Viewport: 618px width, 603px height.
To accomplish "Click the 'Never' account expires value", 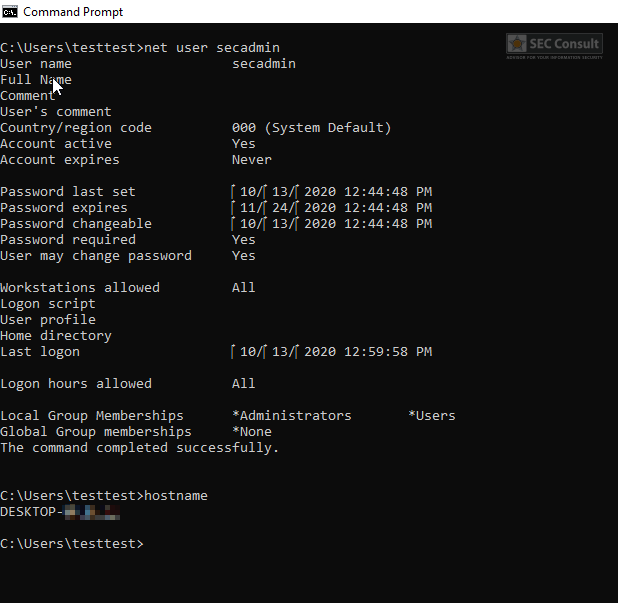I will tap(251, 160).
